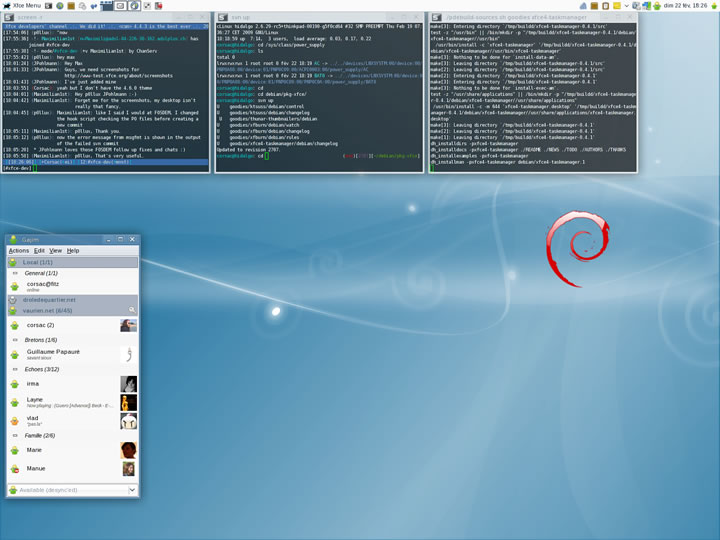720x540 pixels.
Task: Collapse the General (1/1) group
Action: coord(15,273)
